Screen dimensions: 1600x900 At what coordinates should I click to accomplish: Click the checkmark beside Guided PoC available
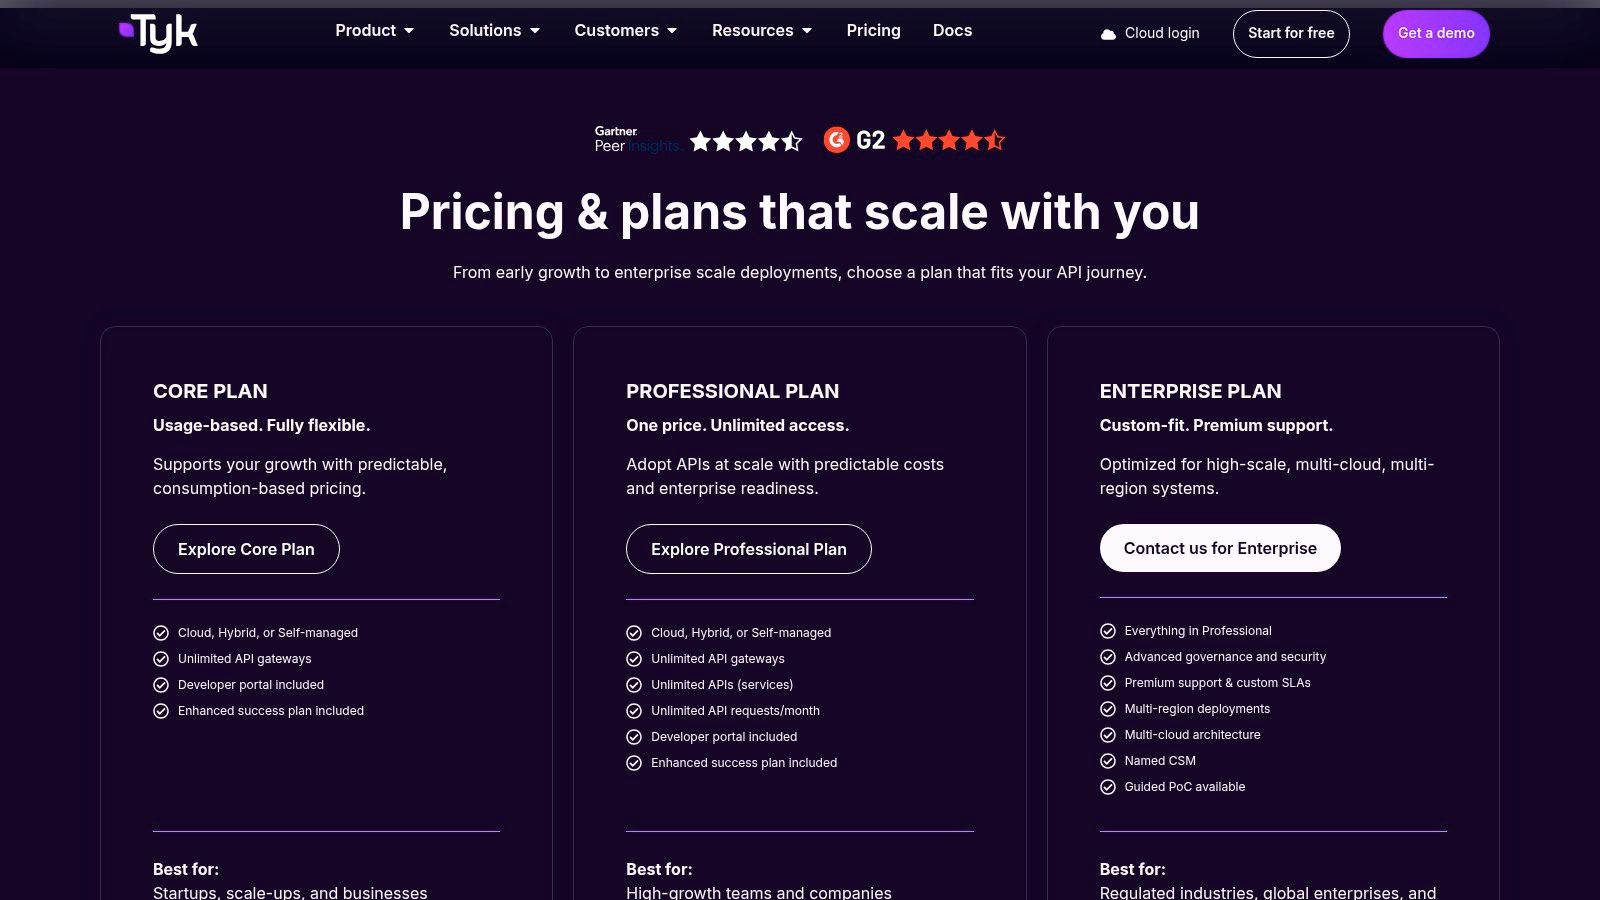point(1107,786)
